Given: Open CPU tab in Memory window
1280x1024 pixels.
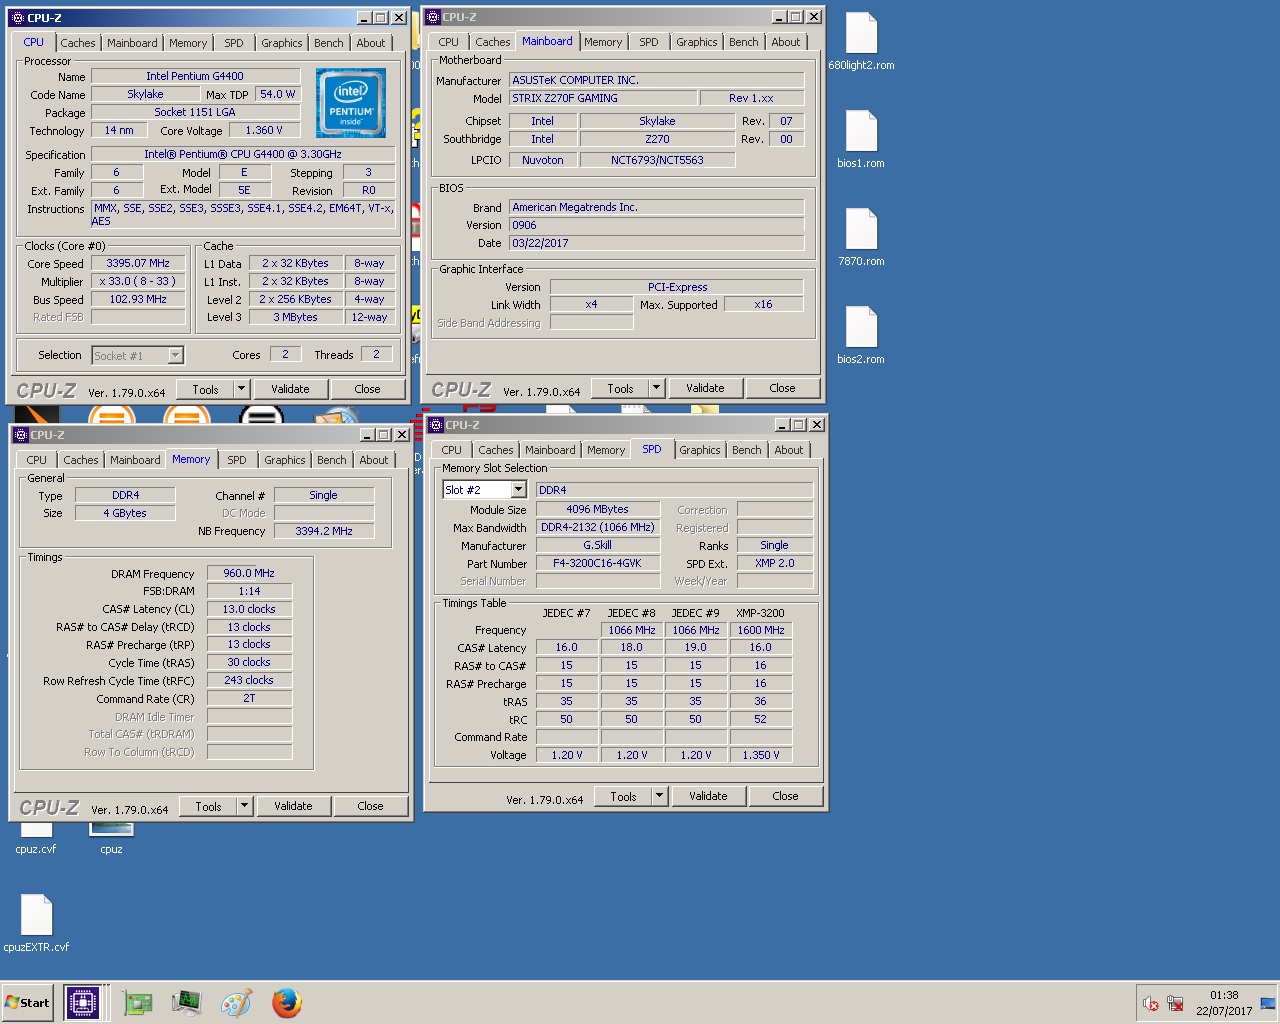Looking at the screenshot, I should tap(37, 460).
